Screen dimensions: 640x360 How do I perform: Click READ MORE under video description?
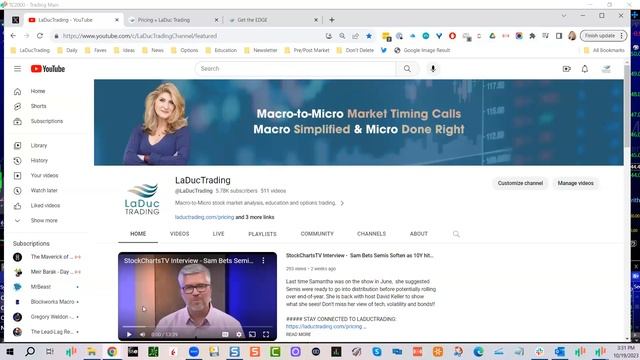298,334
